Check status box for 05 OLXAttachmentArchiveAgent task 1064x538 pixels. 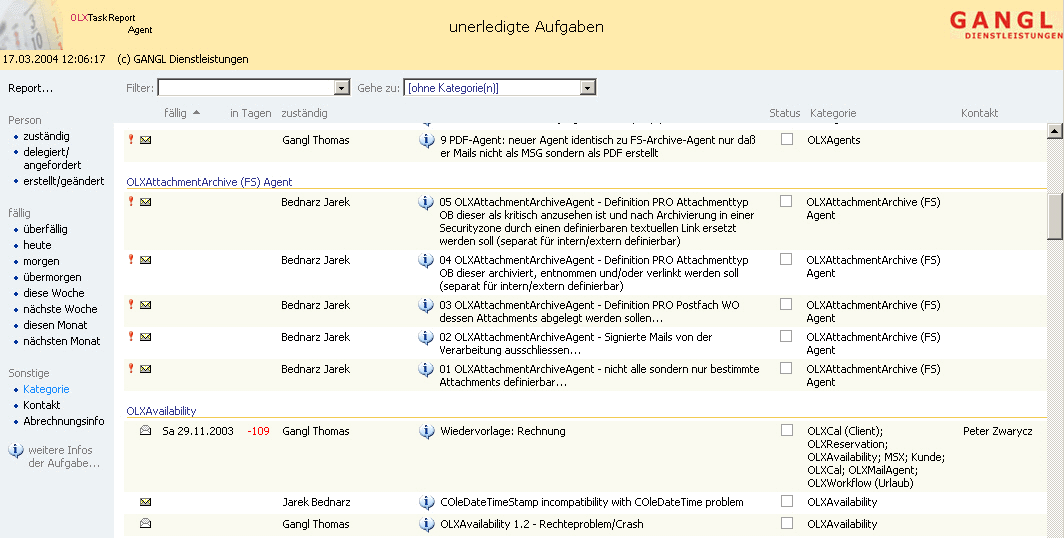point(786,201)
